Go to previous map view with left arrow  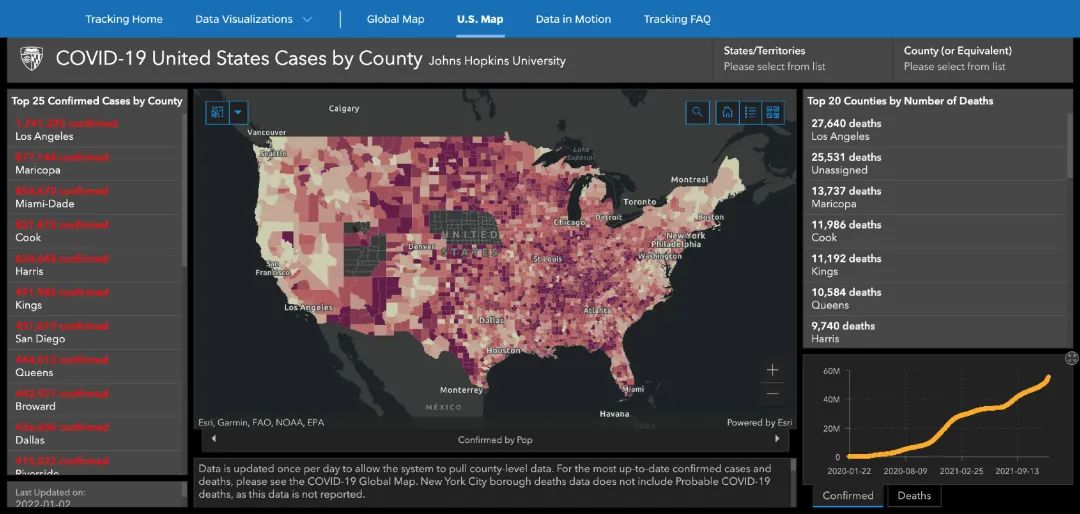(214, 439)
